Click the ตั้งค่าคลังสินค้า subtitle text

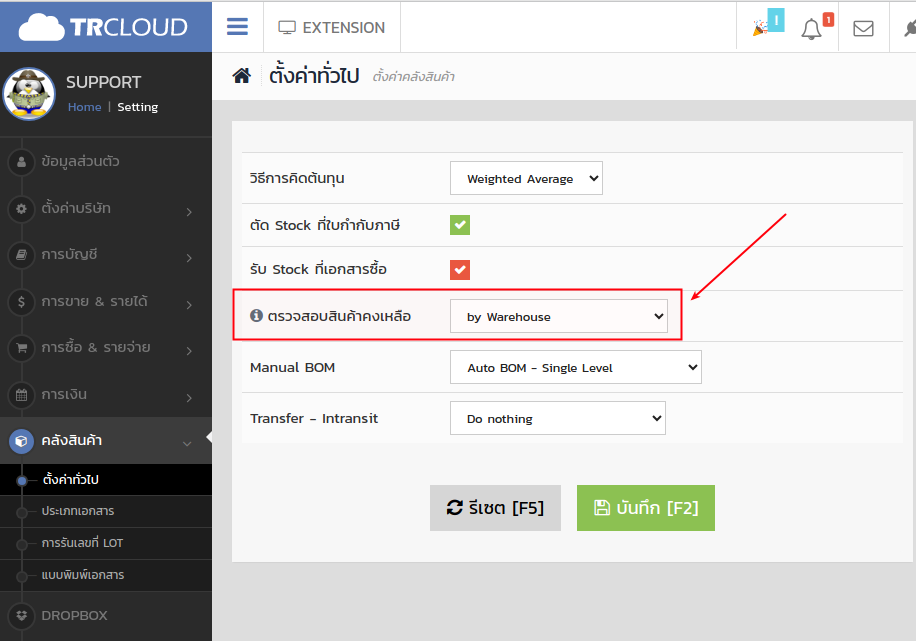point(414,77)
